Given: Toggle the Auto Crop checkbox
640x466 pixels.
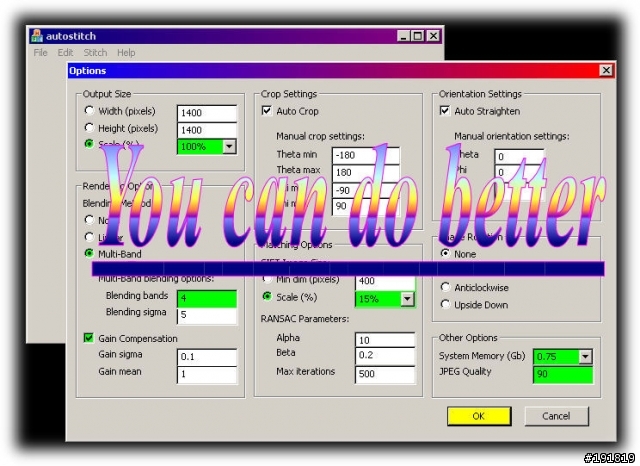Looking at the screenshot, I should pos(267,111).
